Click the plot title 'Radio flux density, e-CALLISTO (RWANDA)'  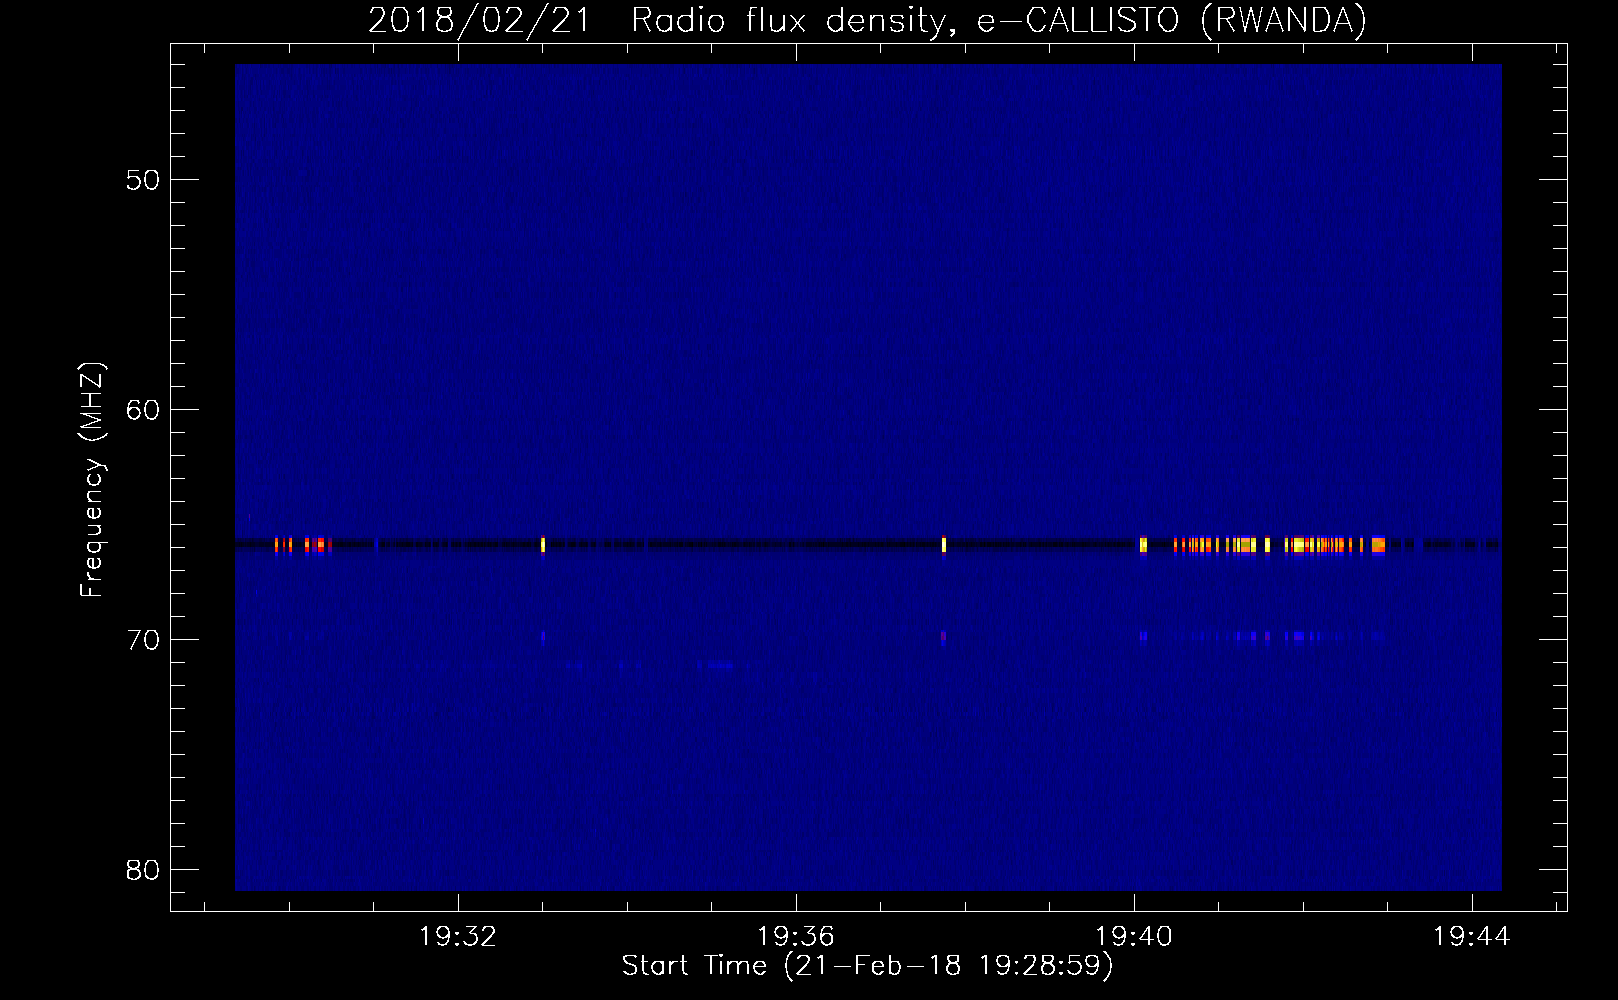point(998,20)
